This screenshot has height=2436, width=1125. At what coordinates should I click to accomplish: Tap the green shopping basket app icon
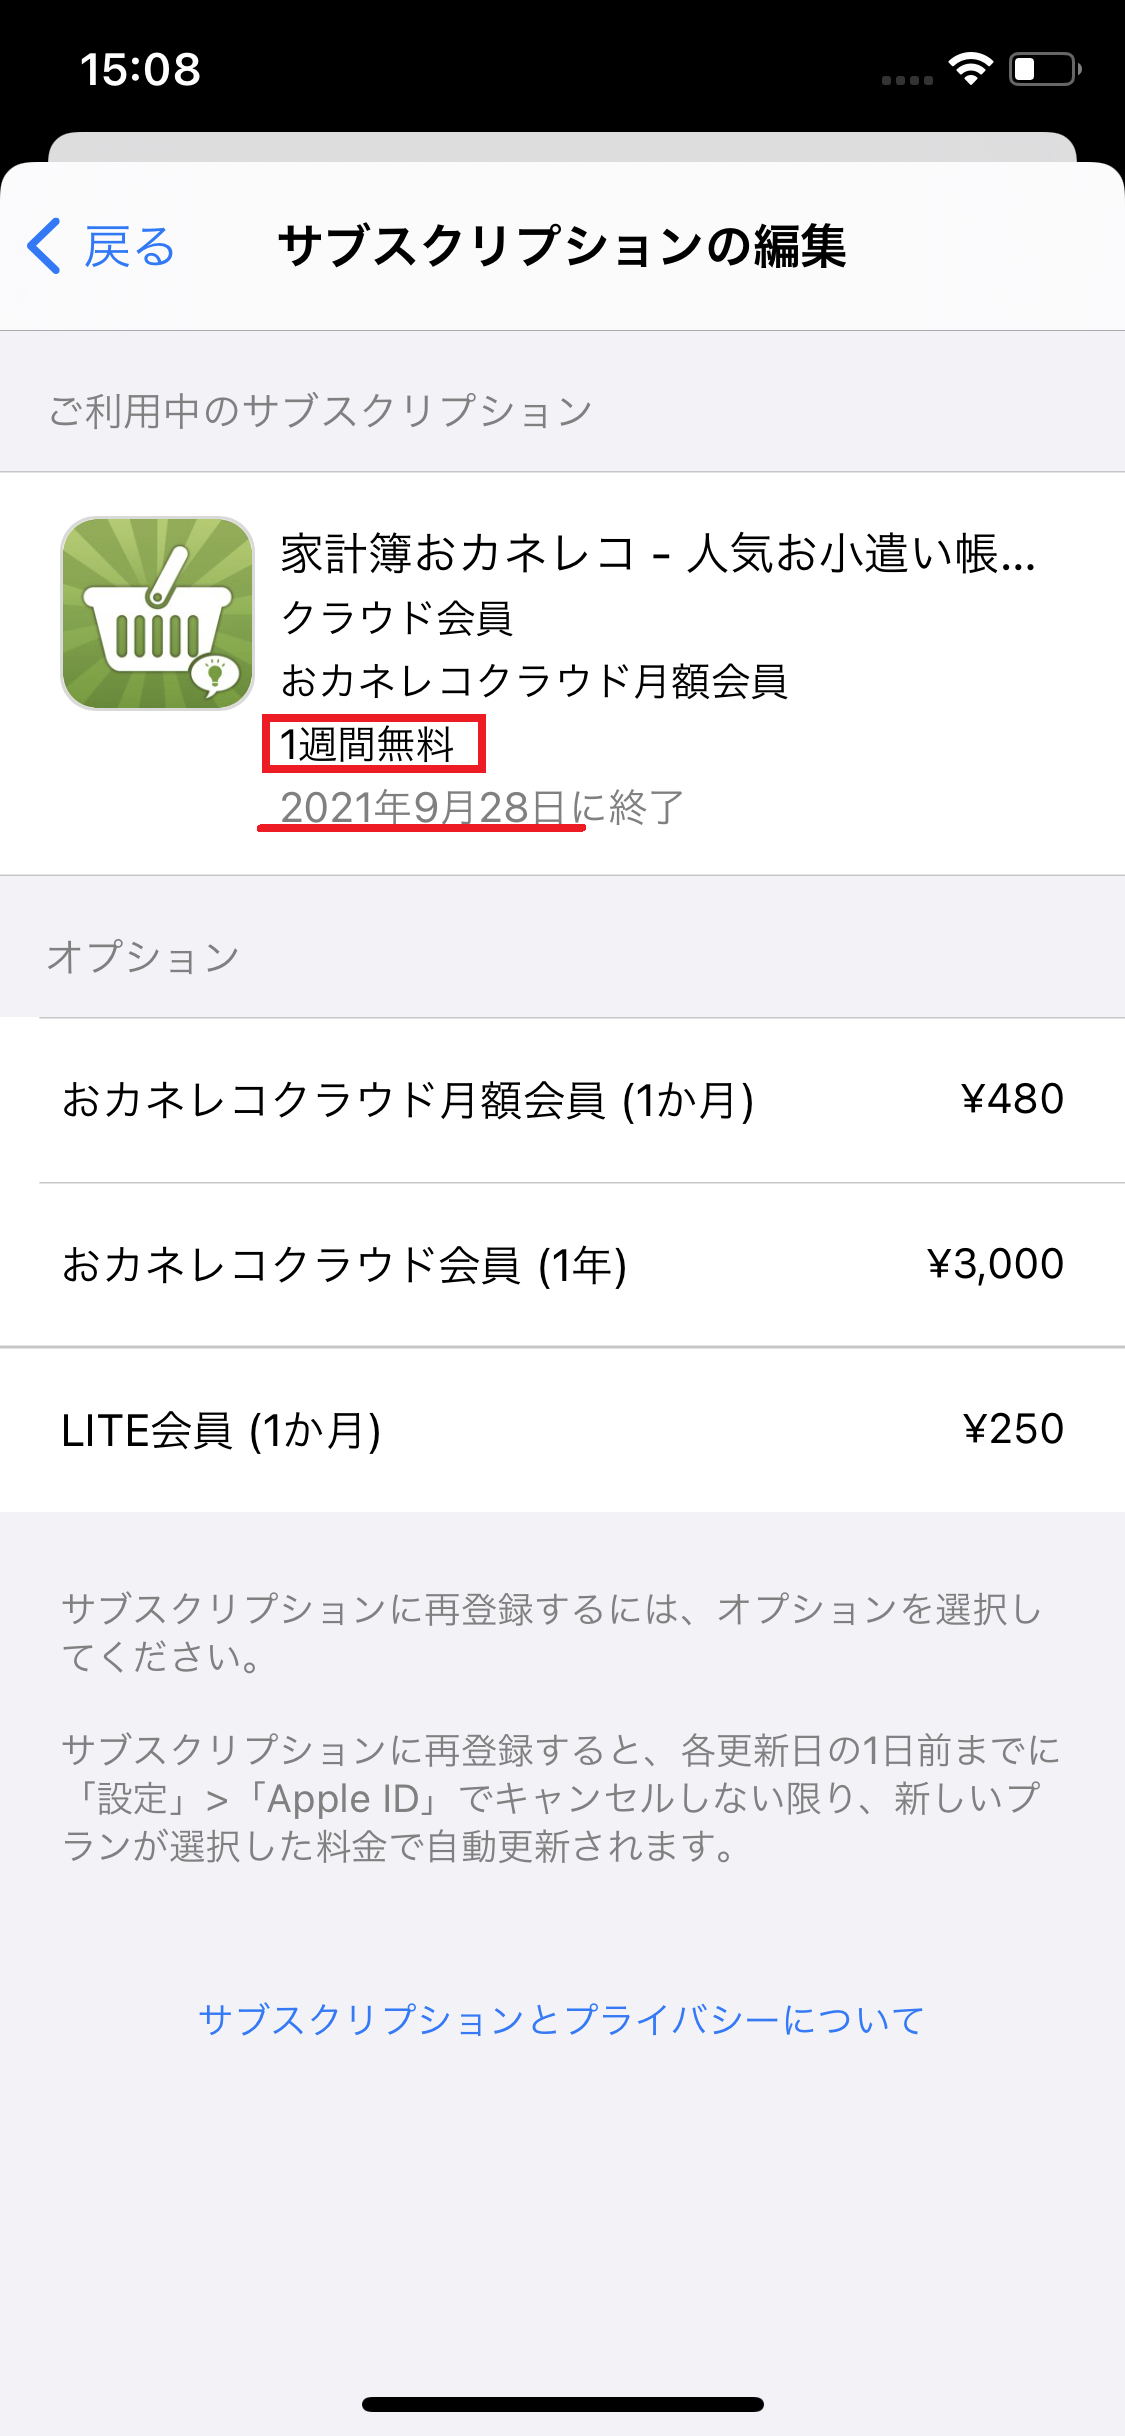pyautogui.click(x=158, y=613)
